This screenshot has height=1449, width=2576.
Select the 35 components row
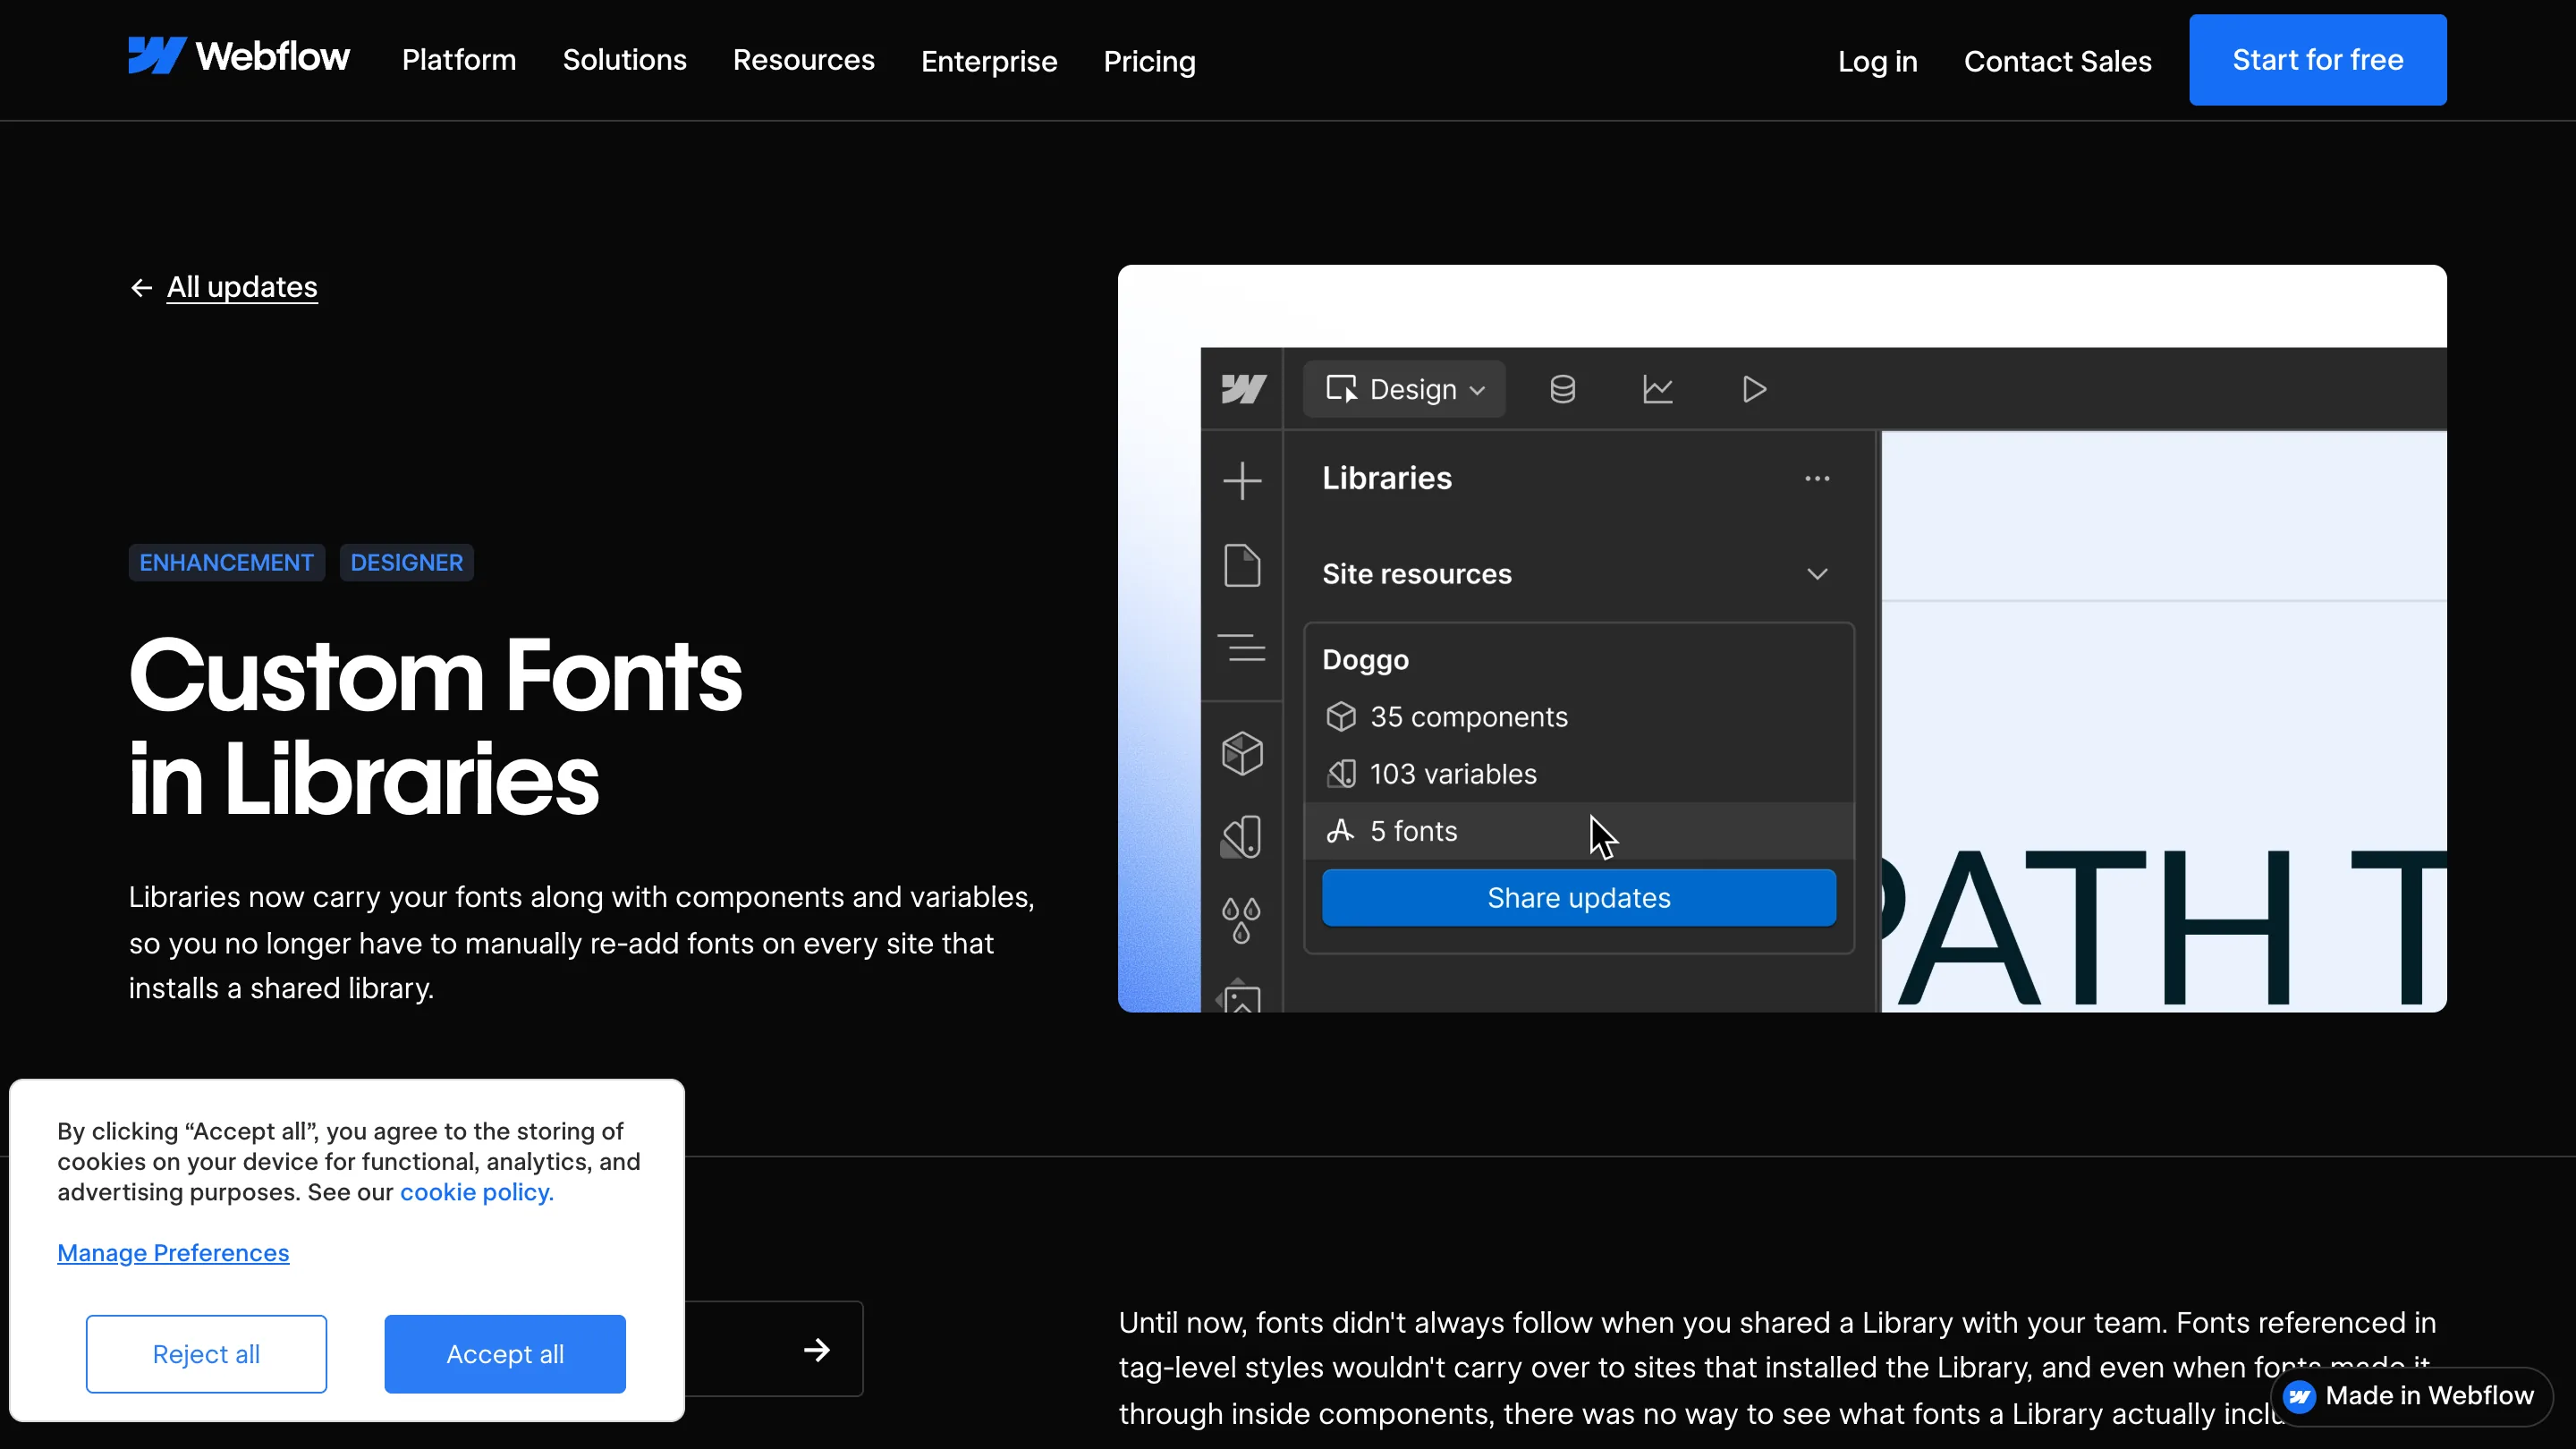[1579, 717]
